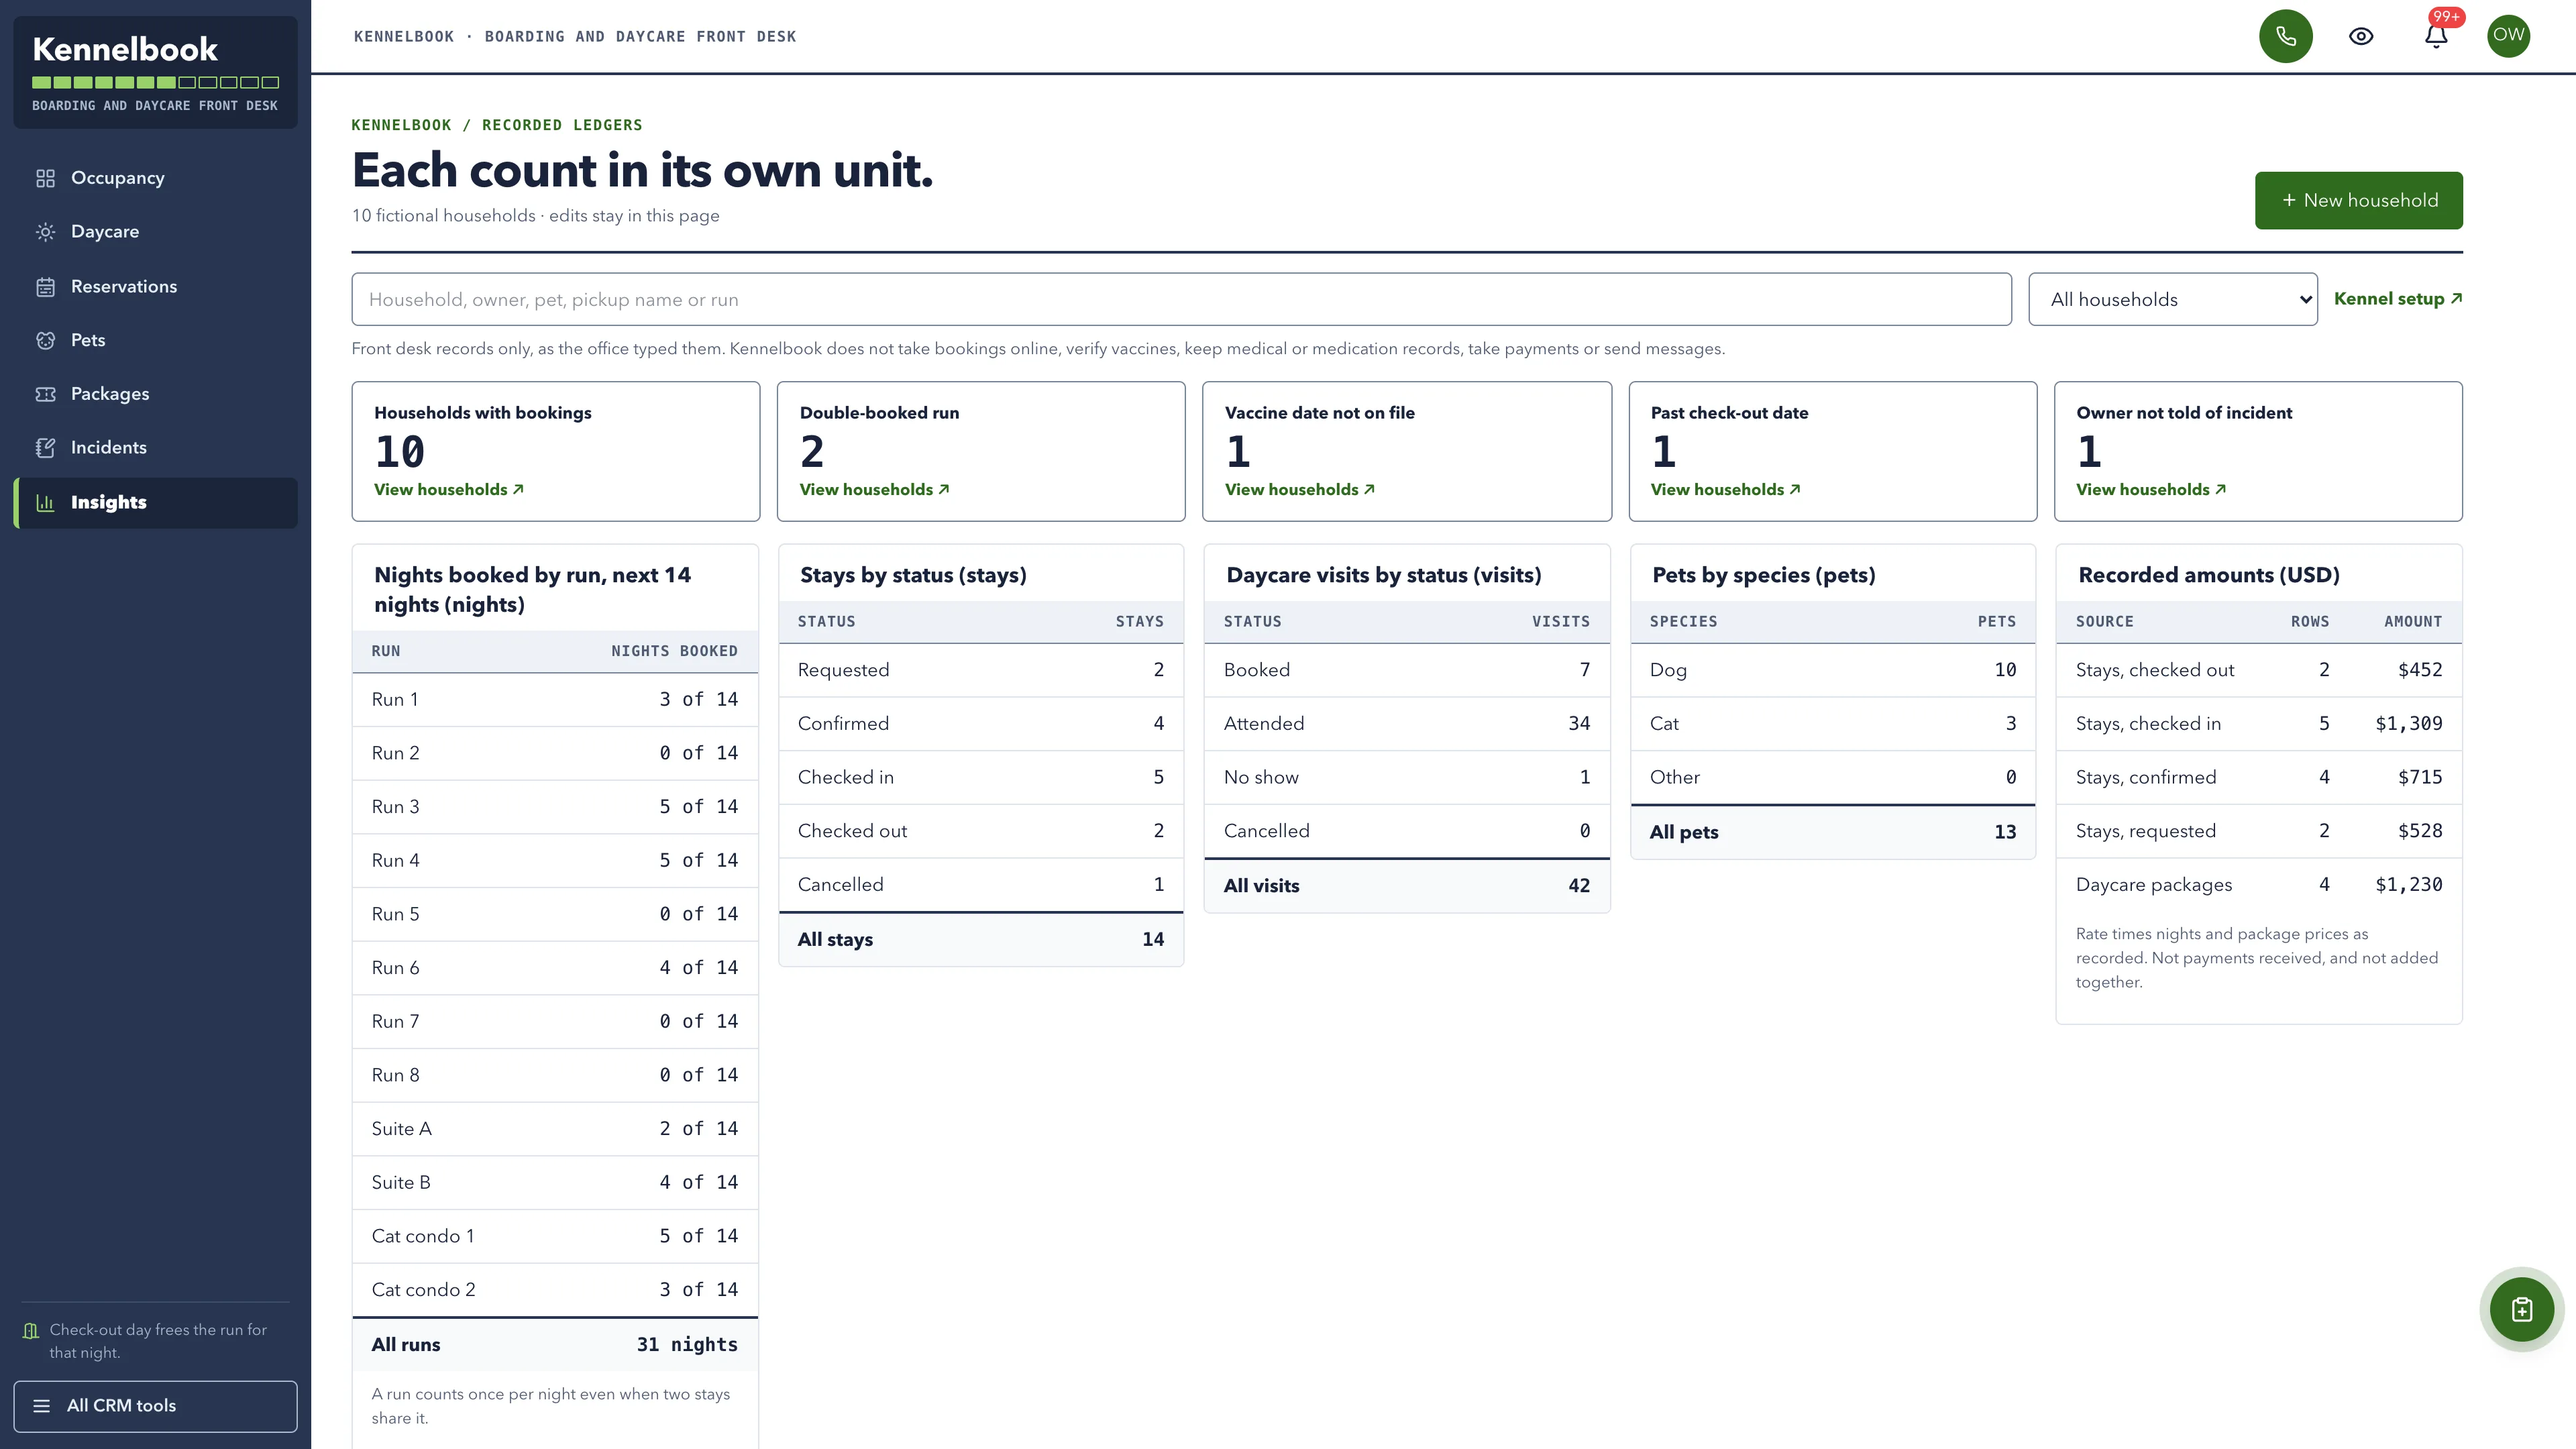Click the hamburger icon on All CRM tools
Screen dimensions: 2576x1449
tap(42, 1406)
